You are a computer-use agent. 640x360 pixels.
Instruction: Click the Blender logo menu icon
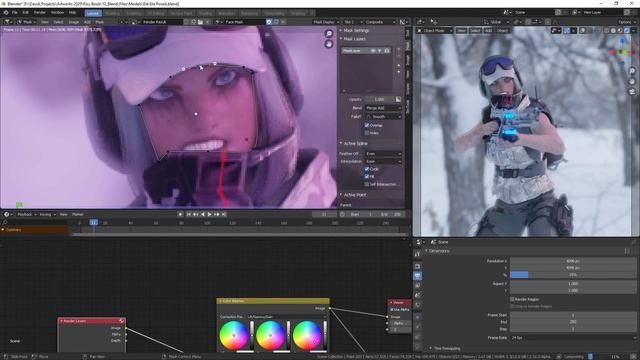[6, 13]
